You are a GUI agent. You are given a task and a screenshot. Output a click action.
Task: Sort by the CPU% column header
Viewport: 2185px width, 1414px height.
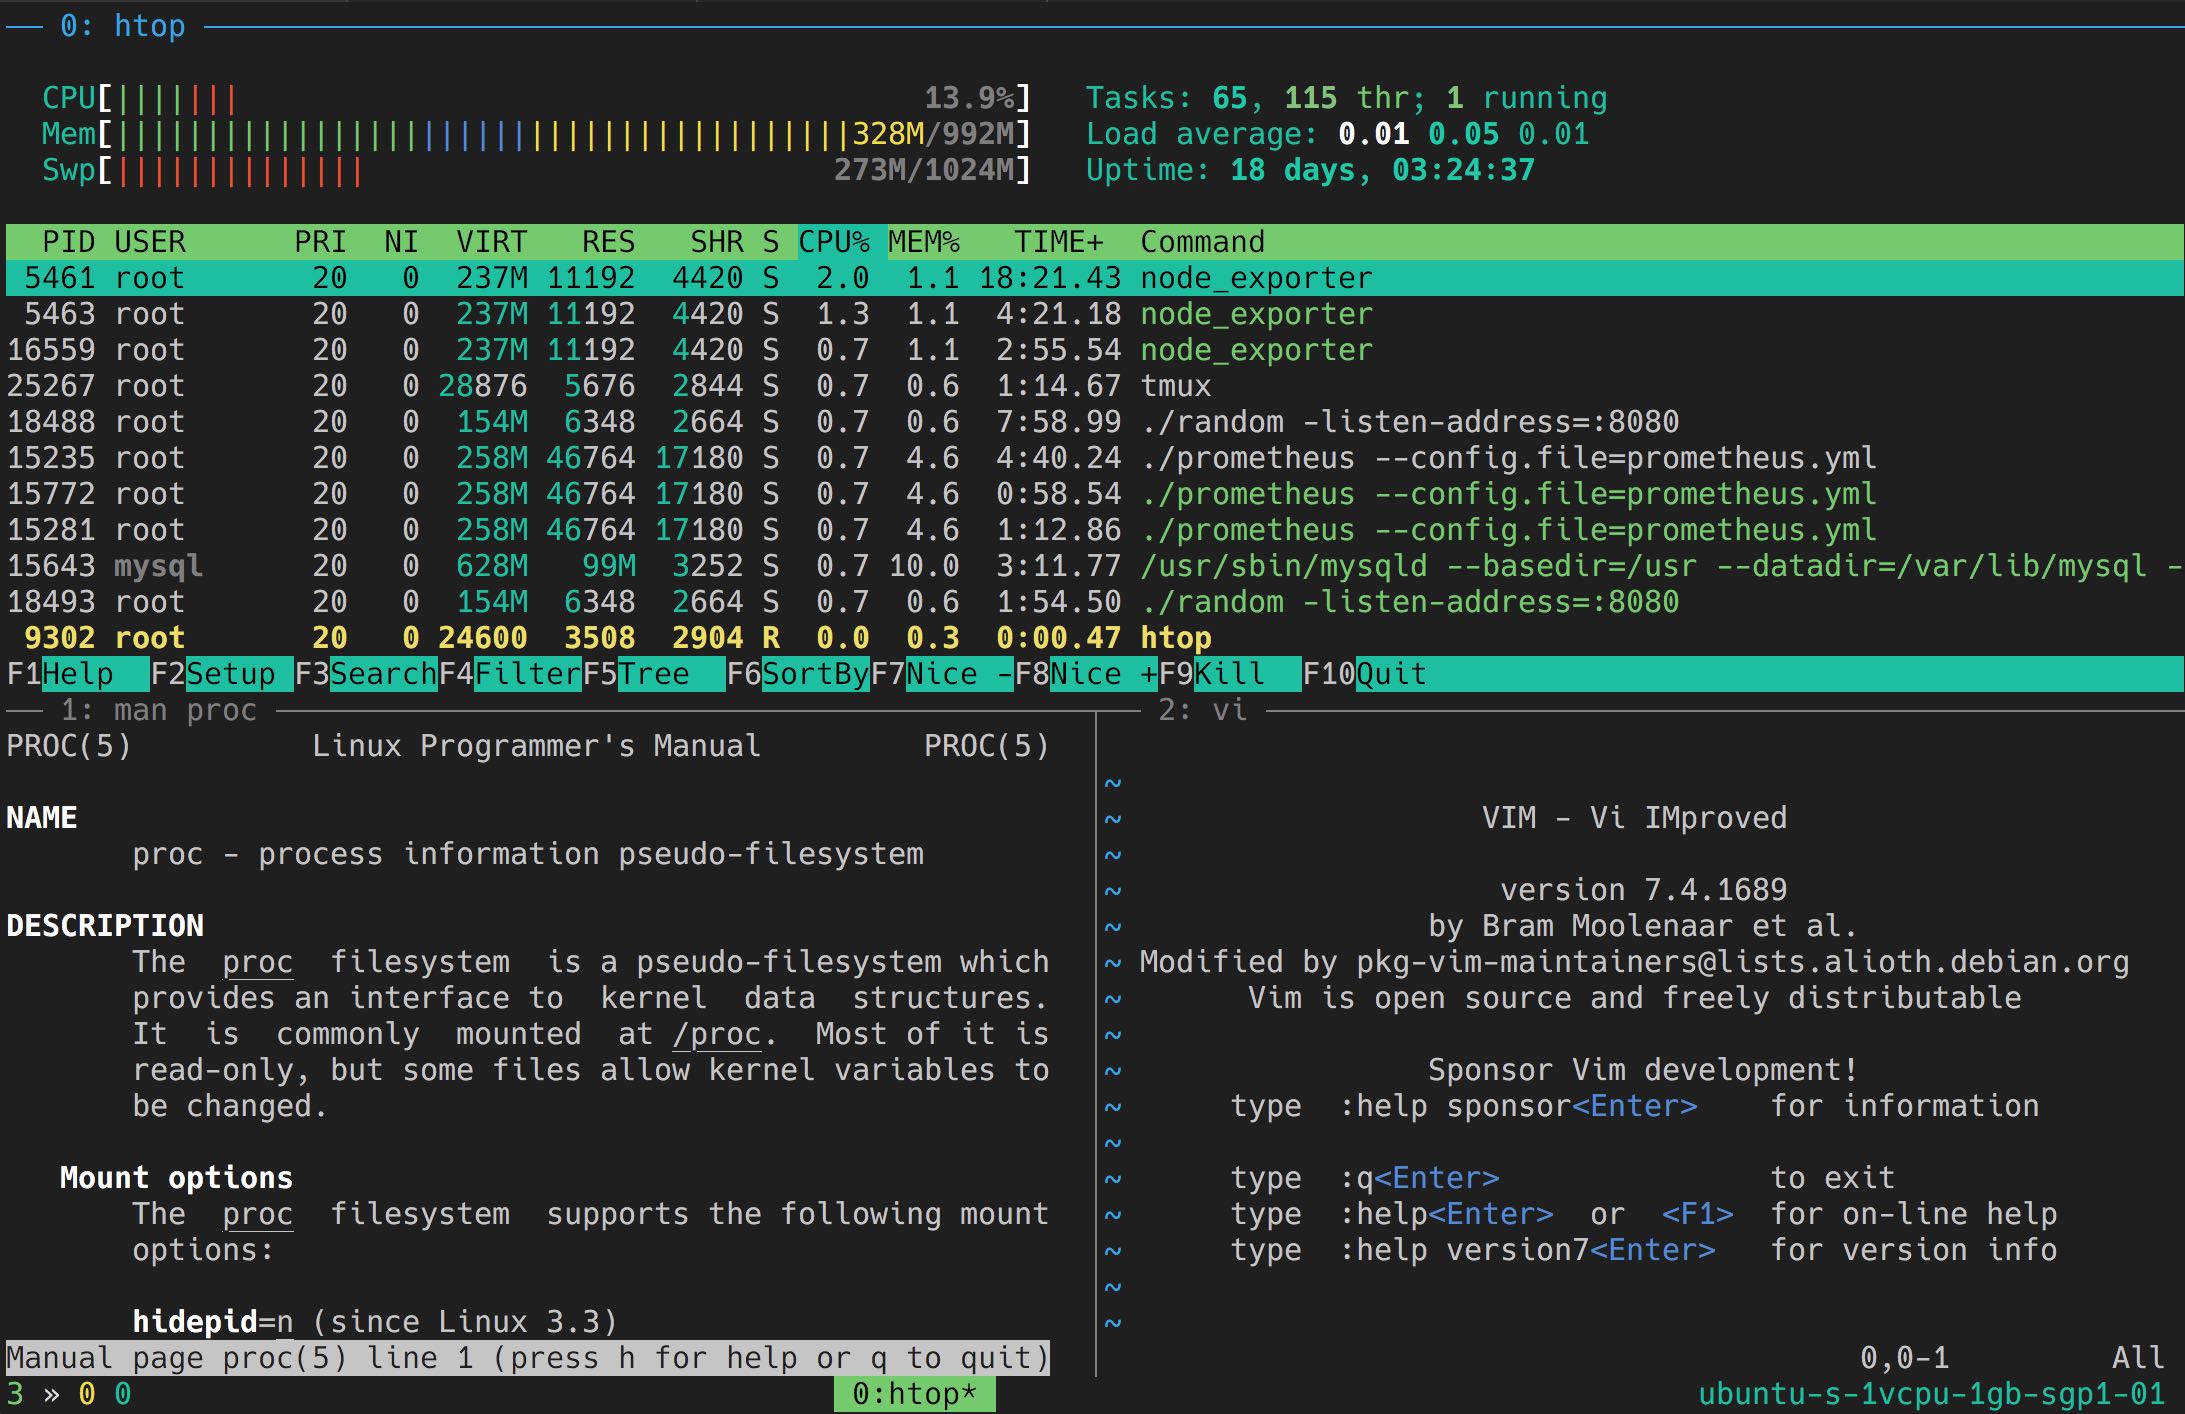pos(834,242)
